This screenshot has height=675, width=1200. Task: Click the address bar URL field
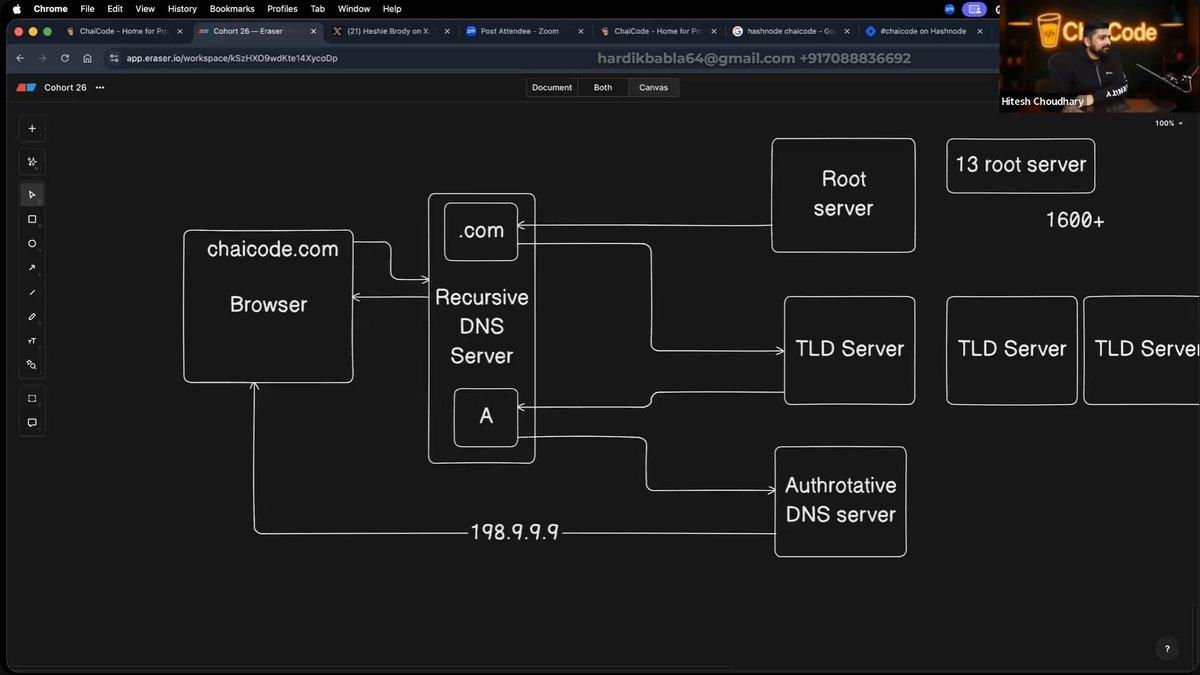pos(350,58)
